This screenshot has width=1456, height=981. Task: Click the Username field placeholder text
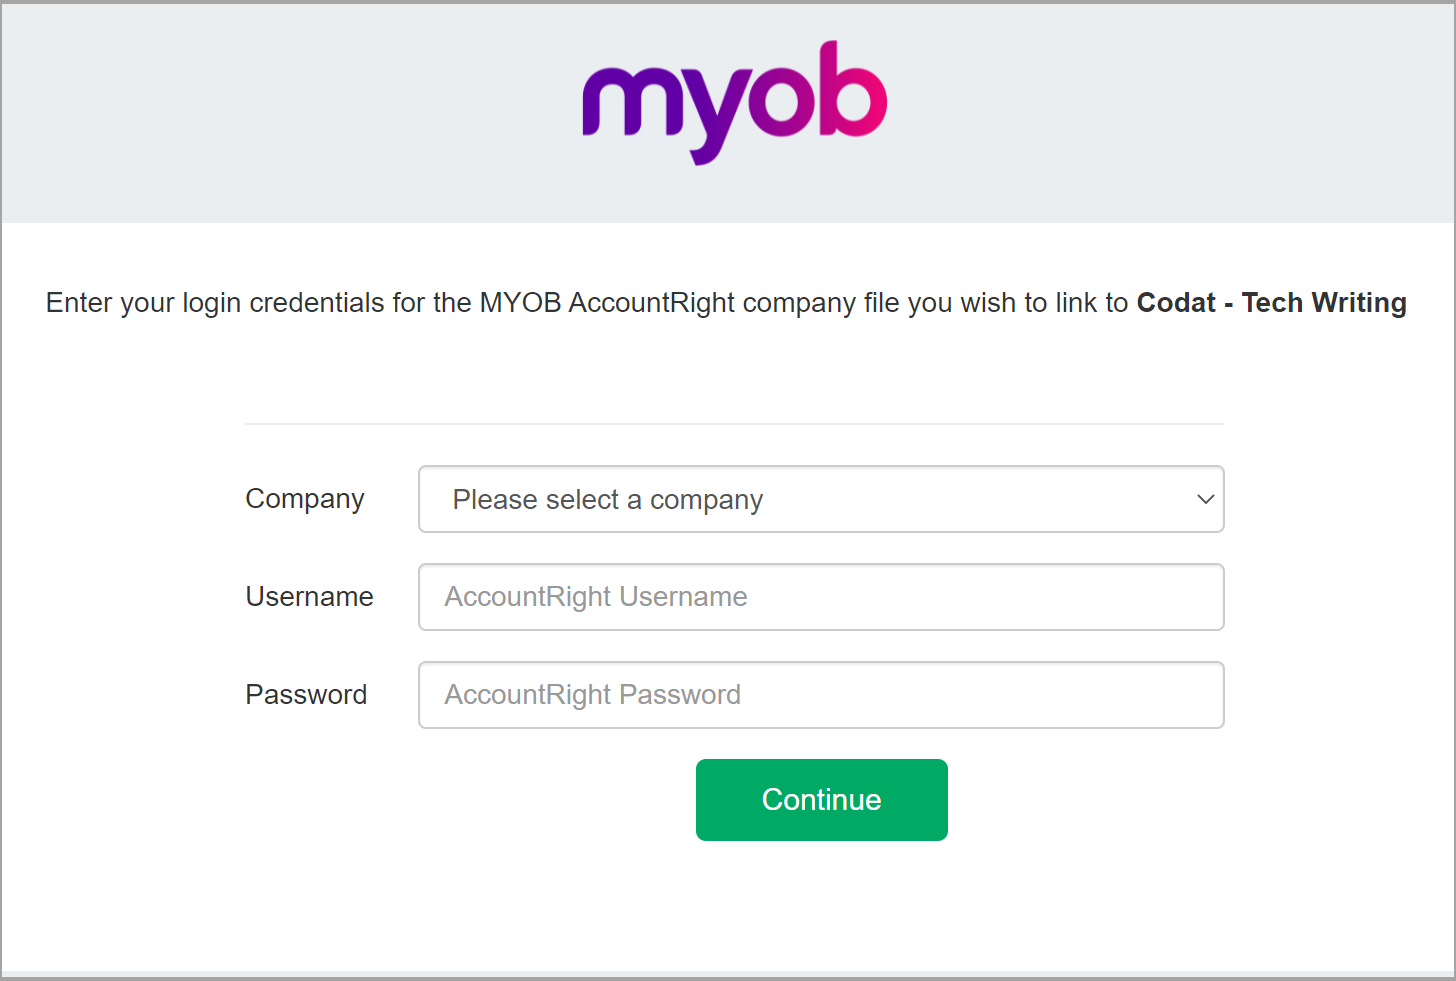click(596, 596)
